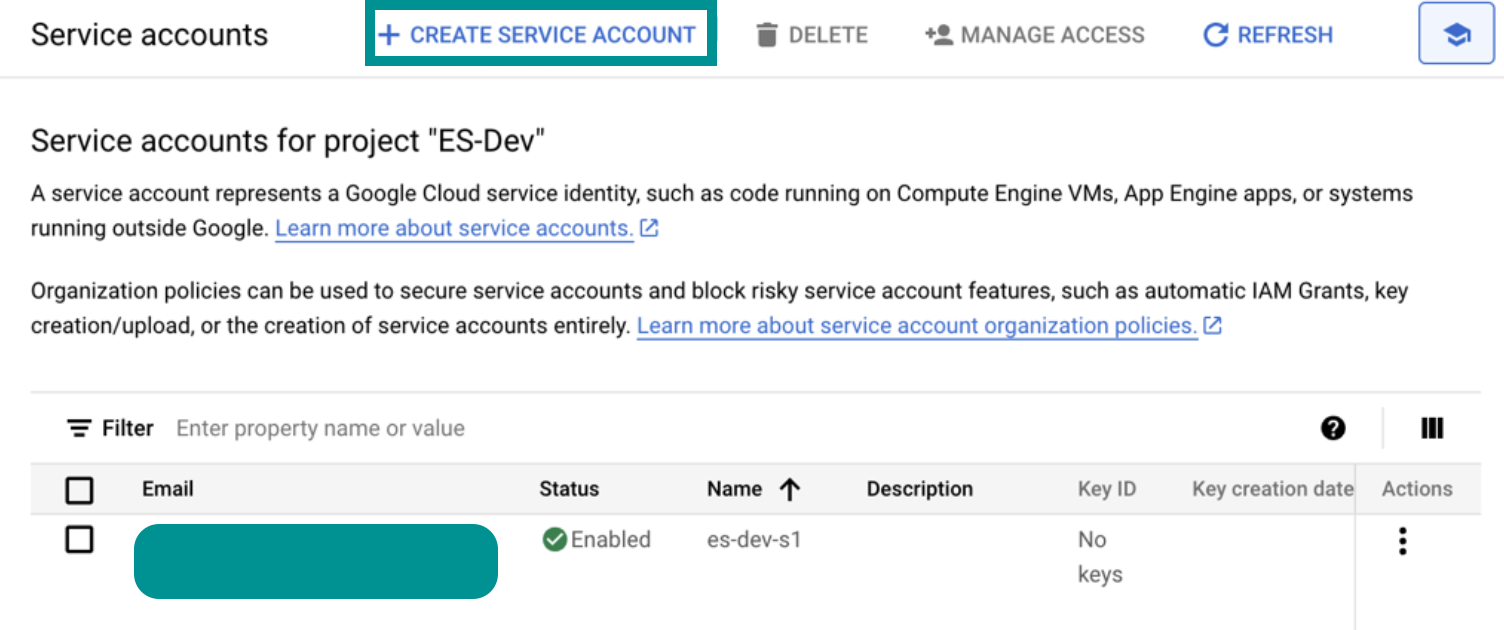Click inside the property filter input field

tap(320, 428)
